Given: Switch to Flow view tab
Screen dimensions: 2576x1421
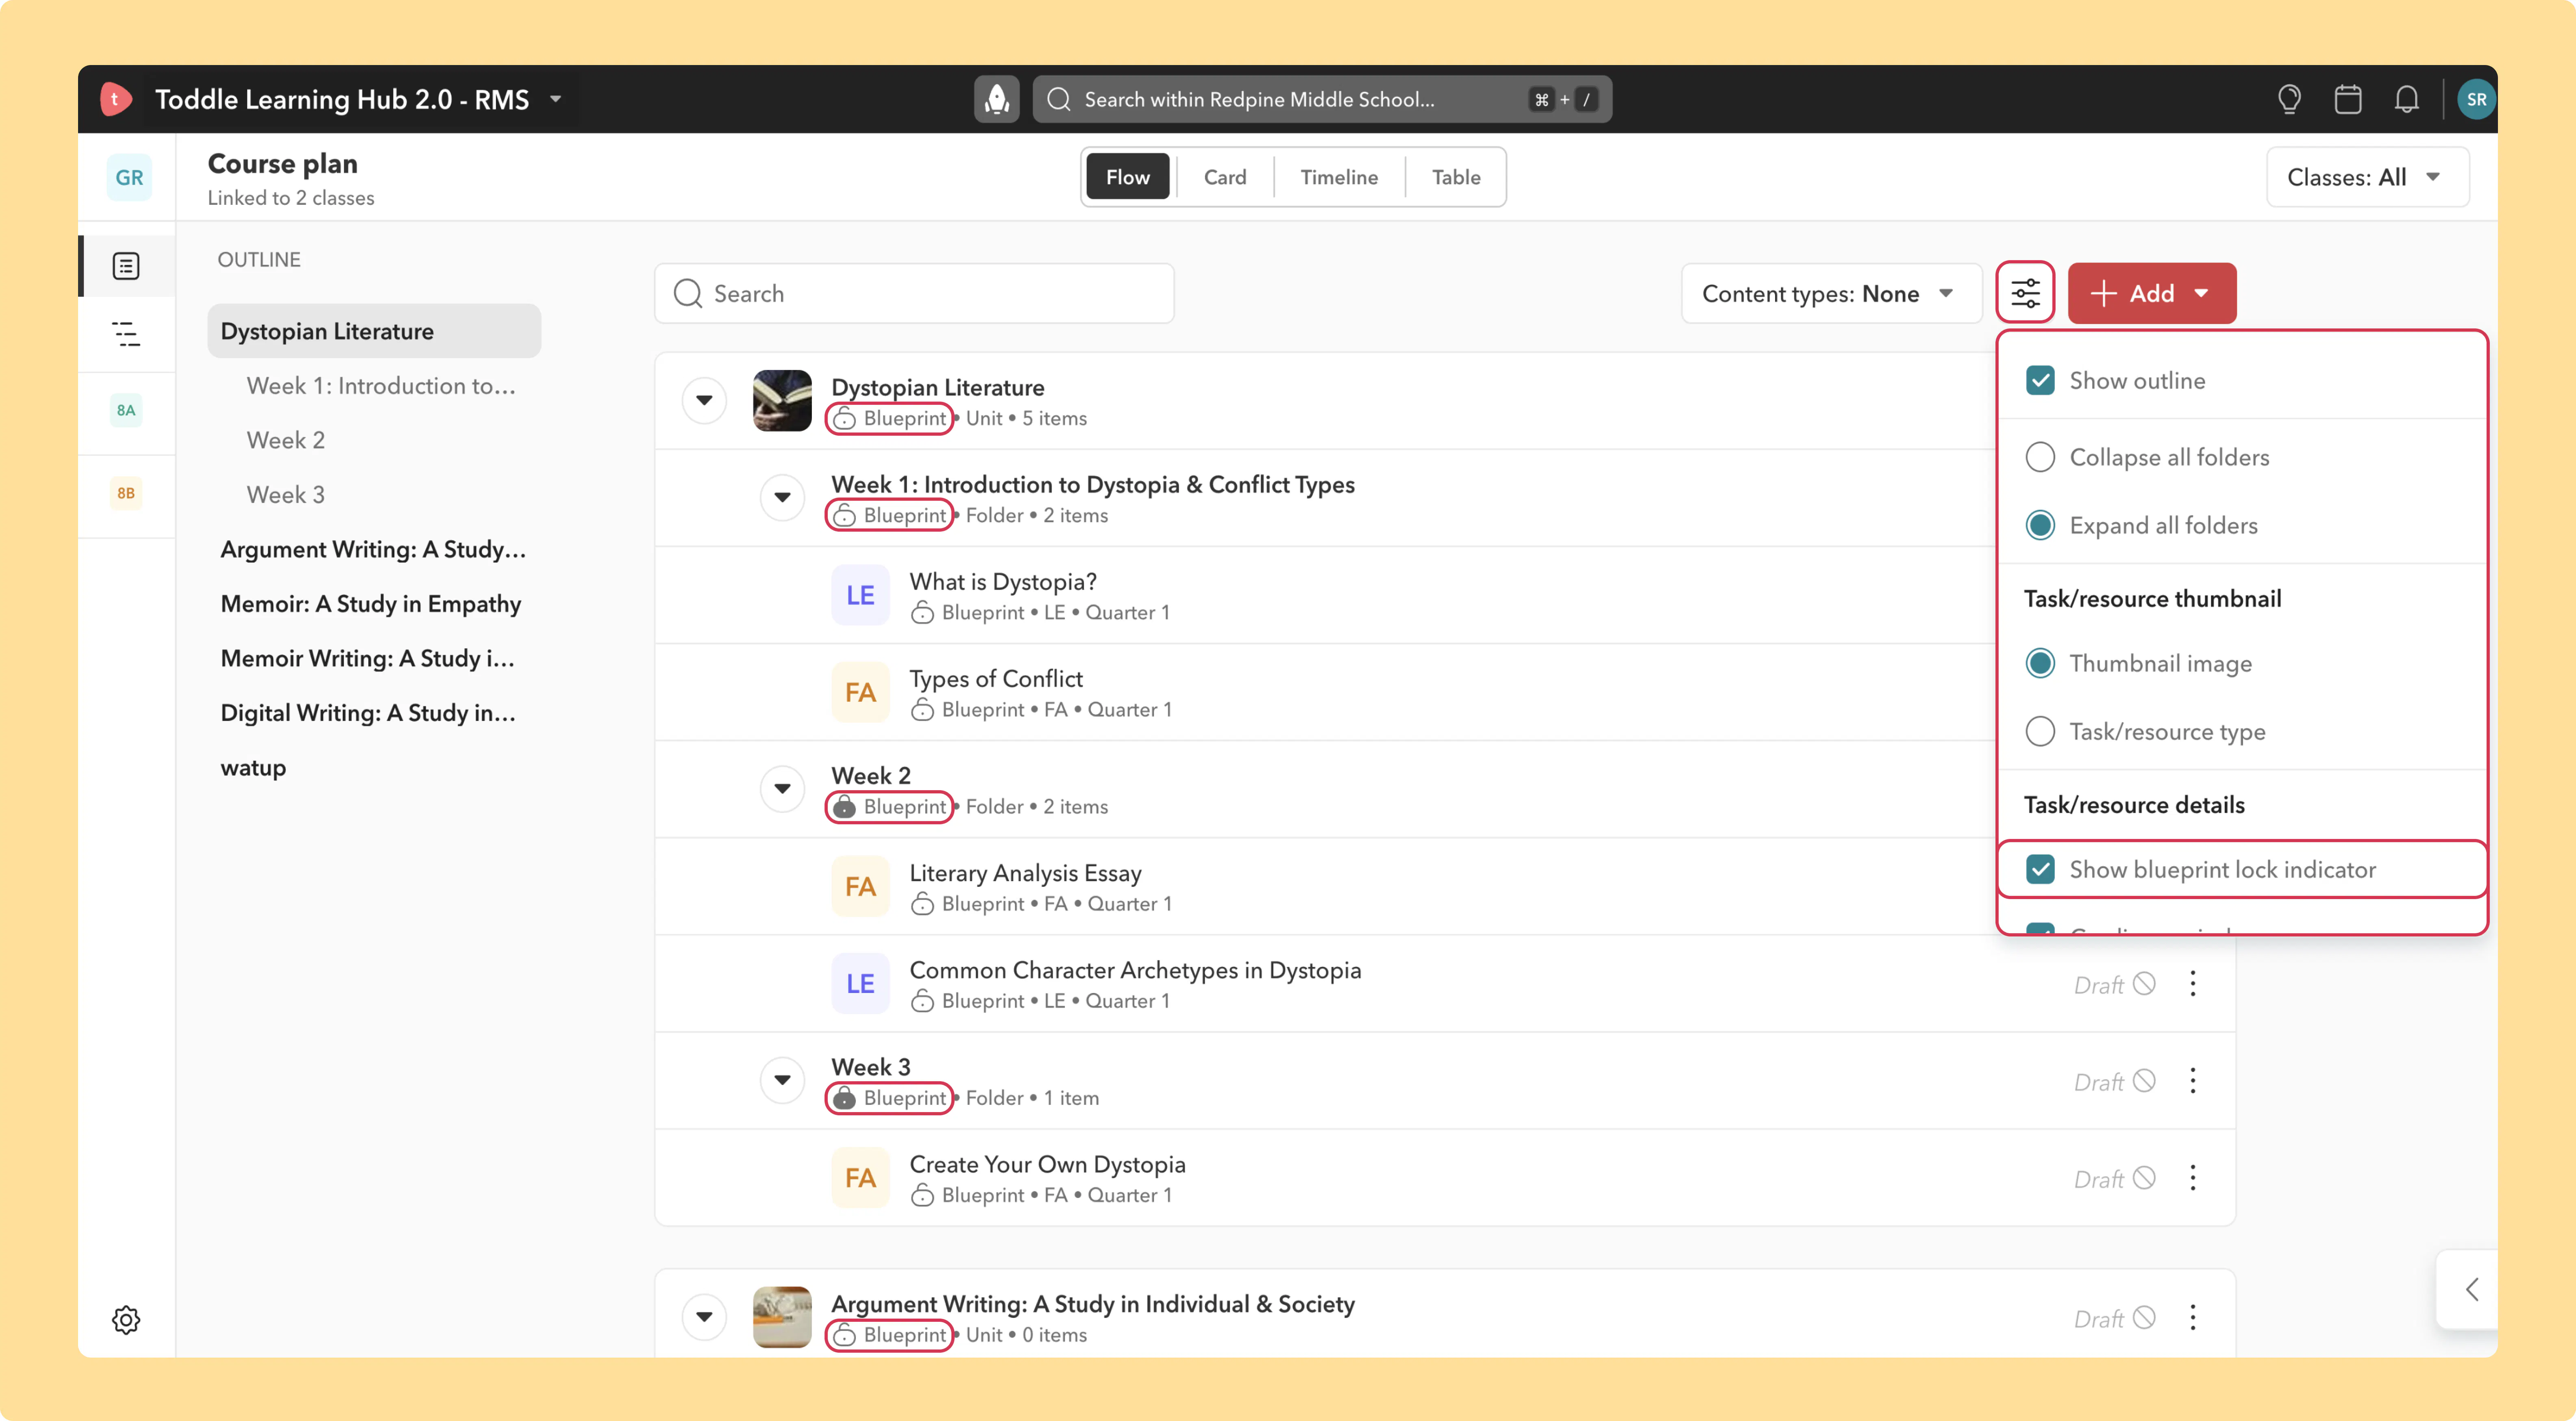Looking at the screenshot, I should (x=1127, y=177).
